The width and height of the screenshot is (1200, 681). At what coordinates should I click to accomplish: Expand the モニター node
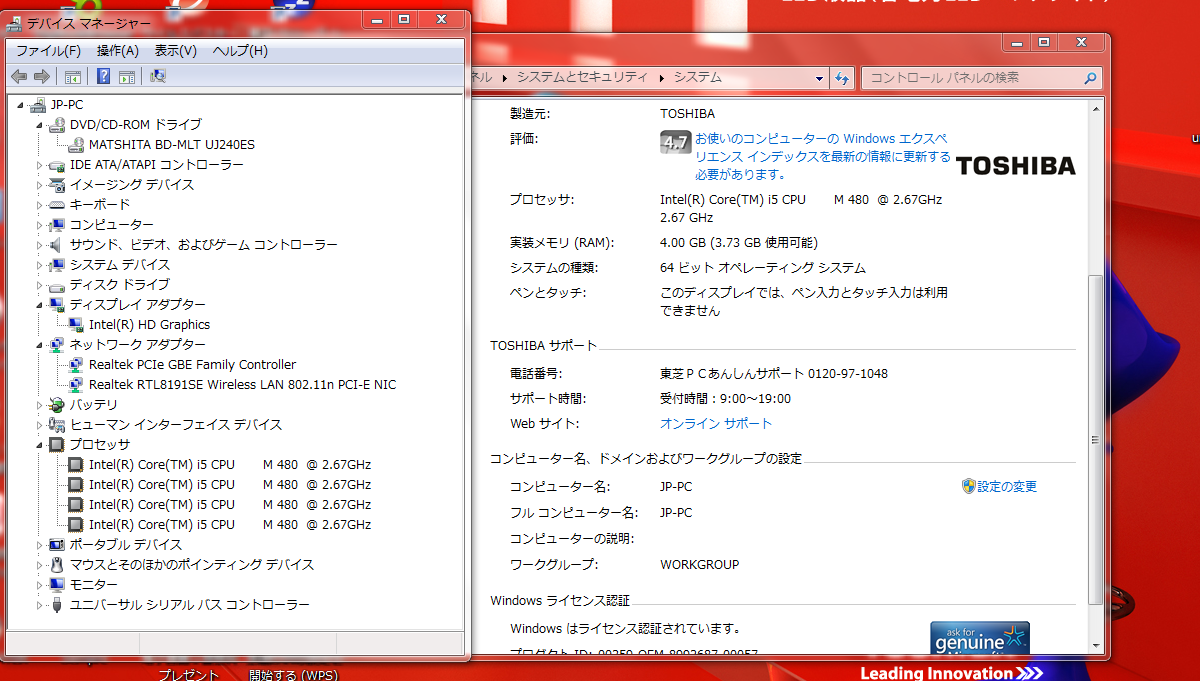[40, 584]
